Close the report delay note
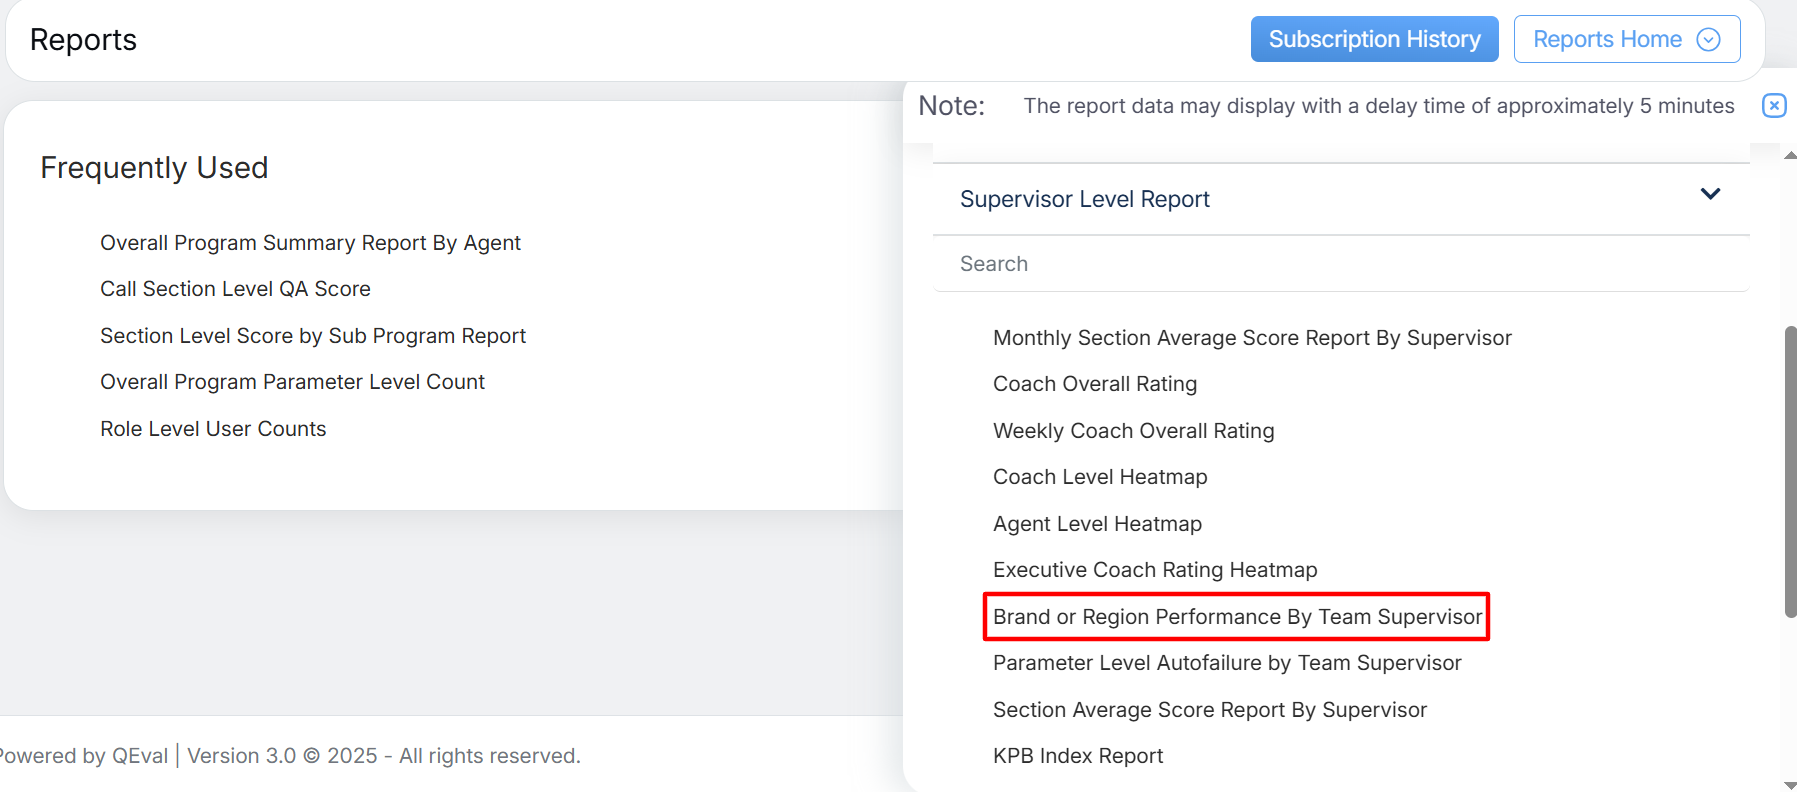This screenshot has height=792, width=1797. point(1773,106)
